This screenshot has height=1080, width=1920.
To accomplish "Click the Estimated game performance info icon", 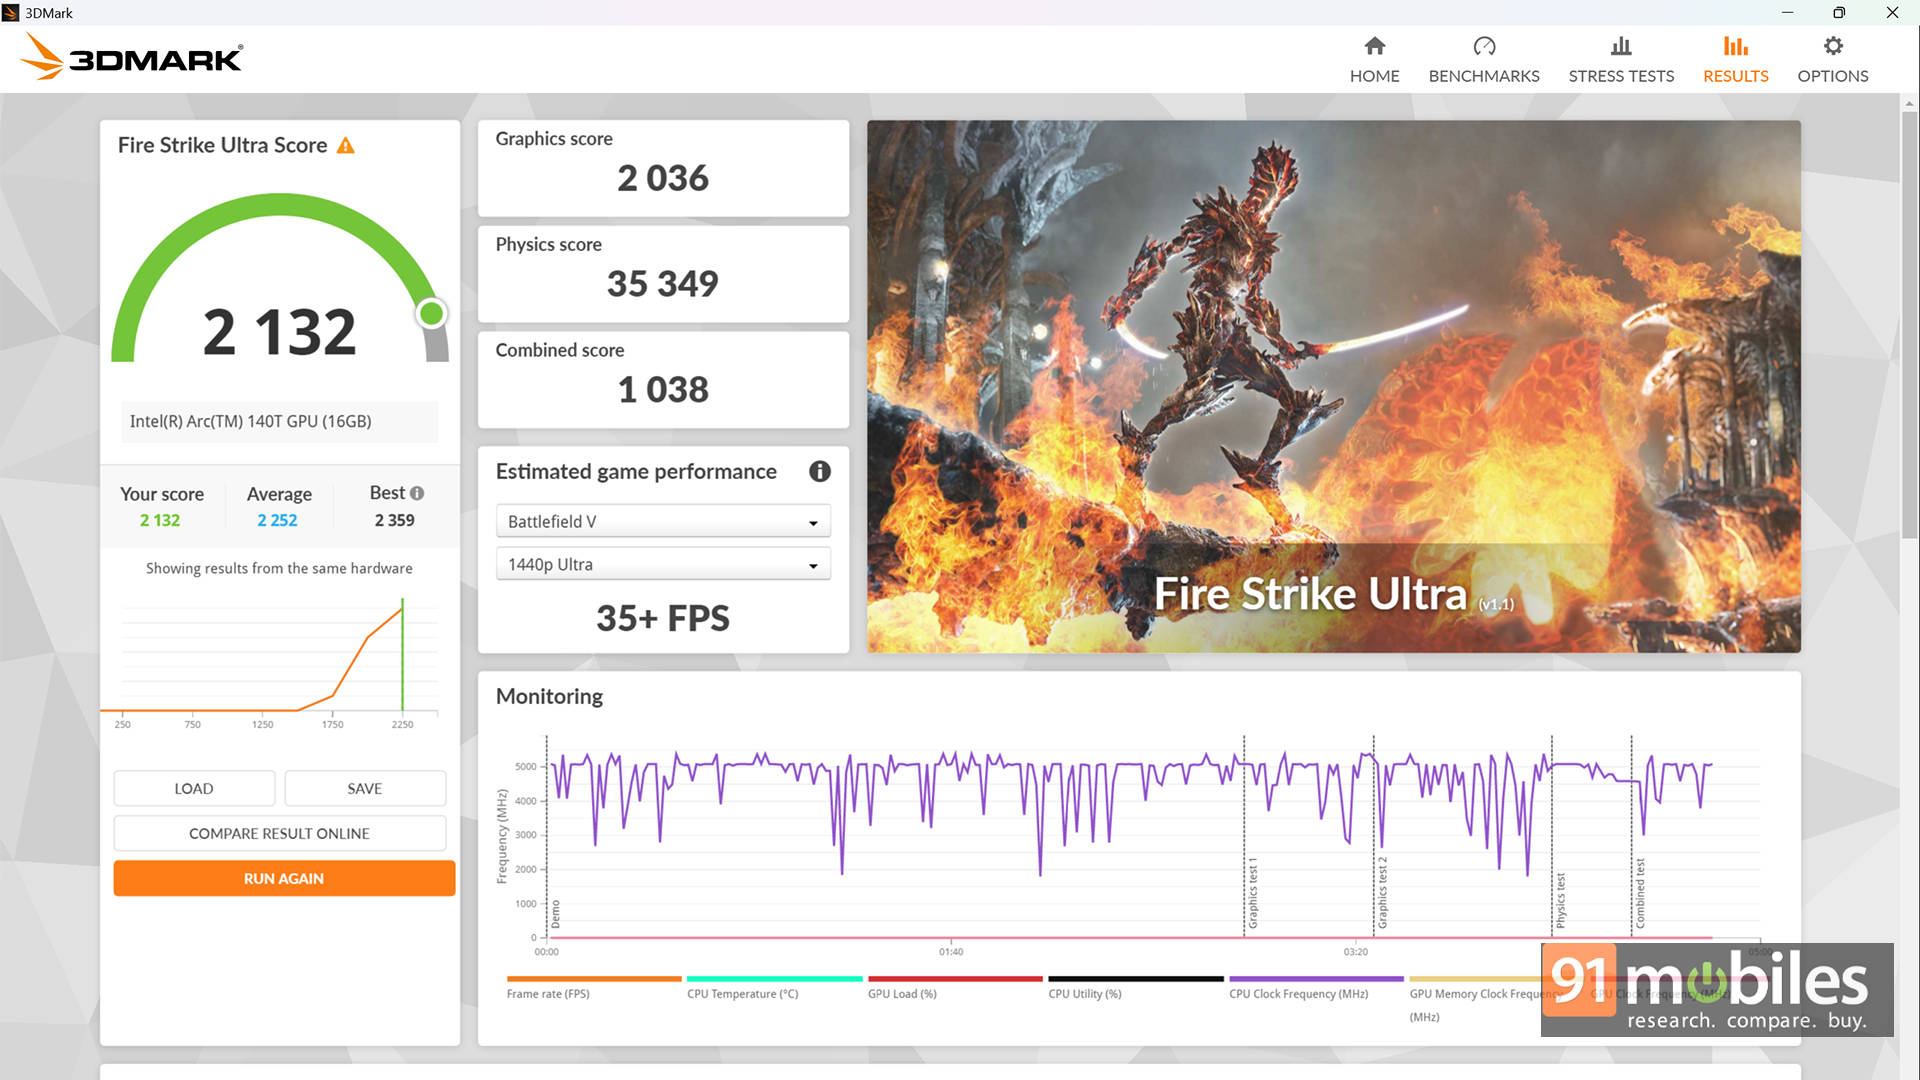I will pyautogui.click(x=820, y=472).
